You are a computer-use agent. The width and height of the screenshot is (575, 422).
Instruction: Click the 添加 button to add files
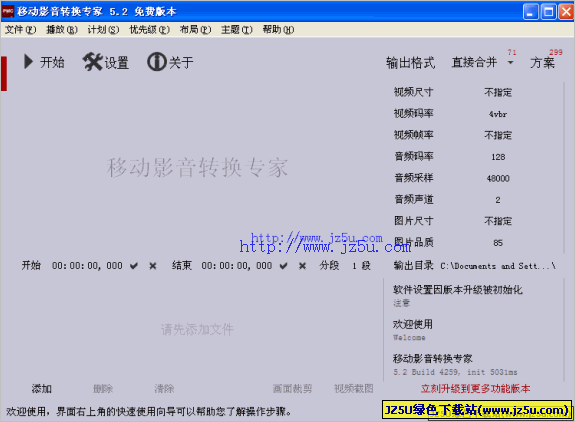(41, 389)
